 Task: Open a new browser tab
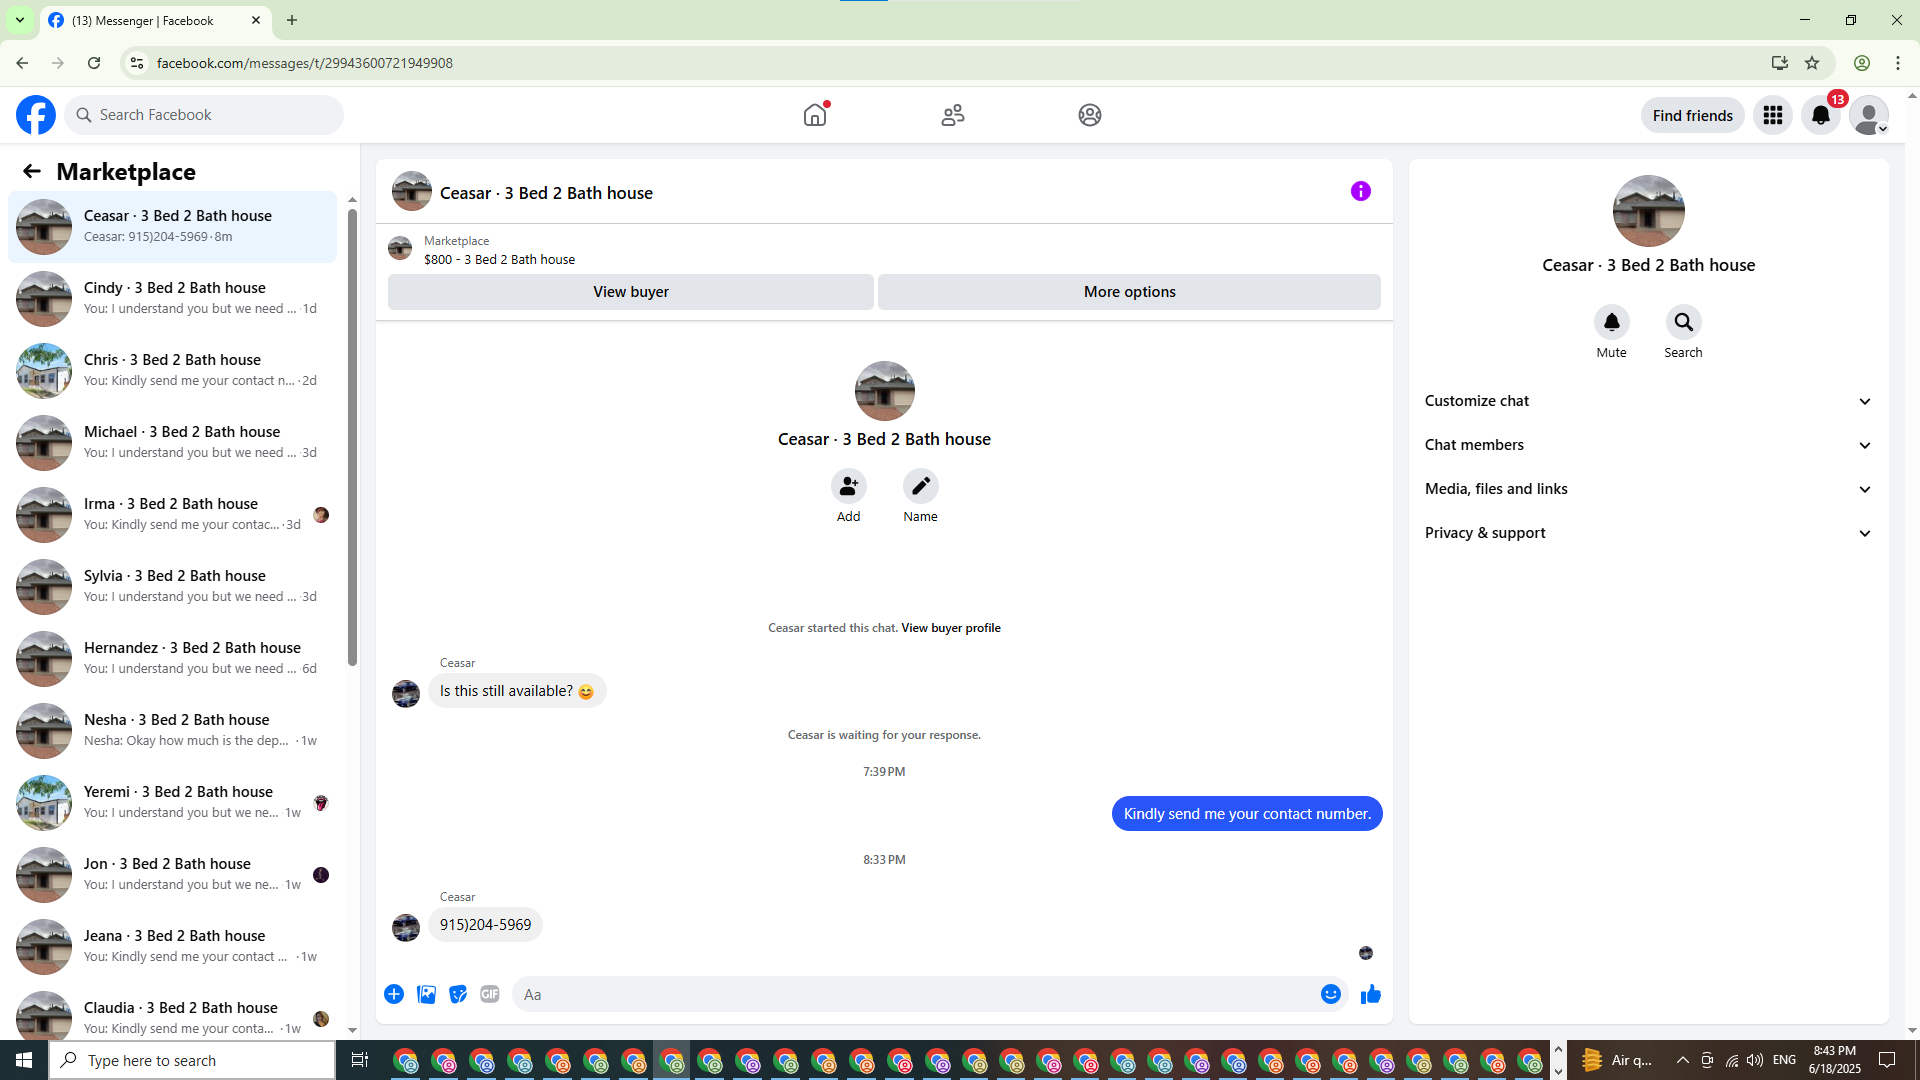292,20
